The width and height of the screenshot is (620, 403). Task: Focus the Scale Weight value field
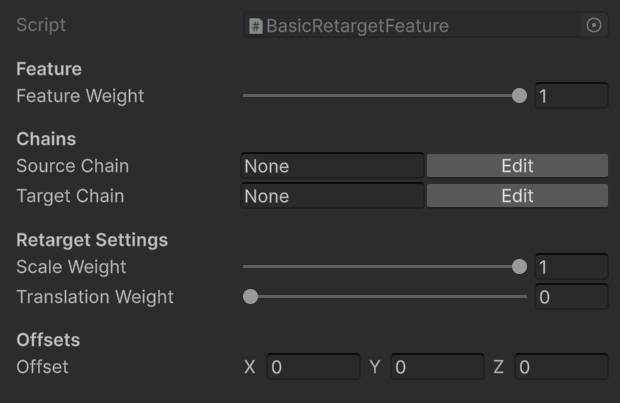pyautogui.click(x=571, y=267)
